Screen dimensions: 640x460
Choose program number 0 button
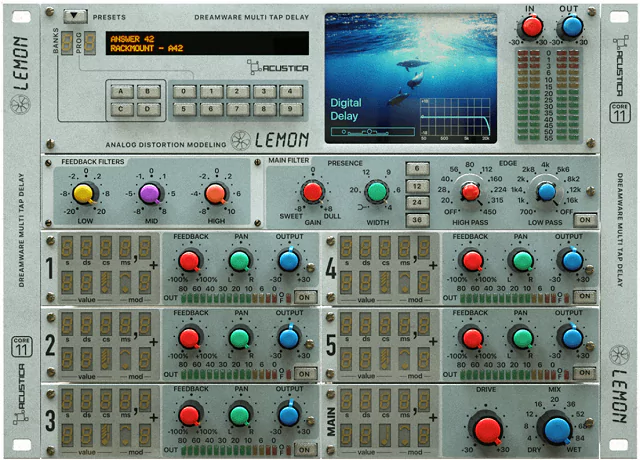pyautogui.click(x=184, y=91)
